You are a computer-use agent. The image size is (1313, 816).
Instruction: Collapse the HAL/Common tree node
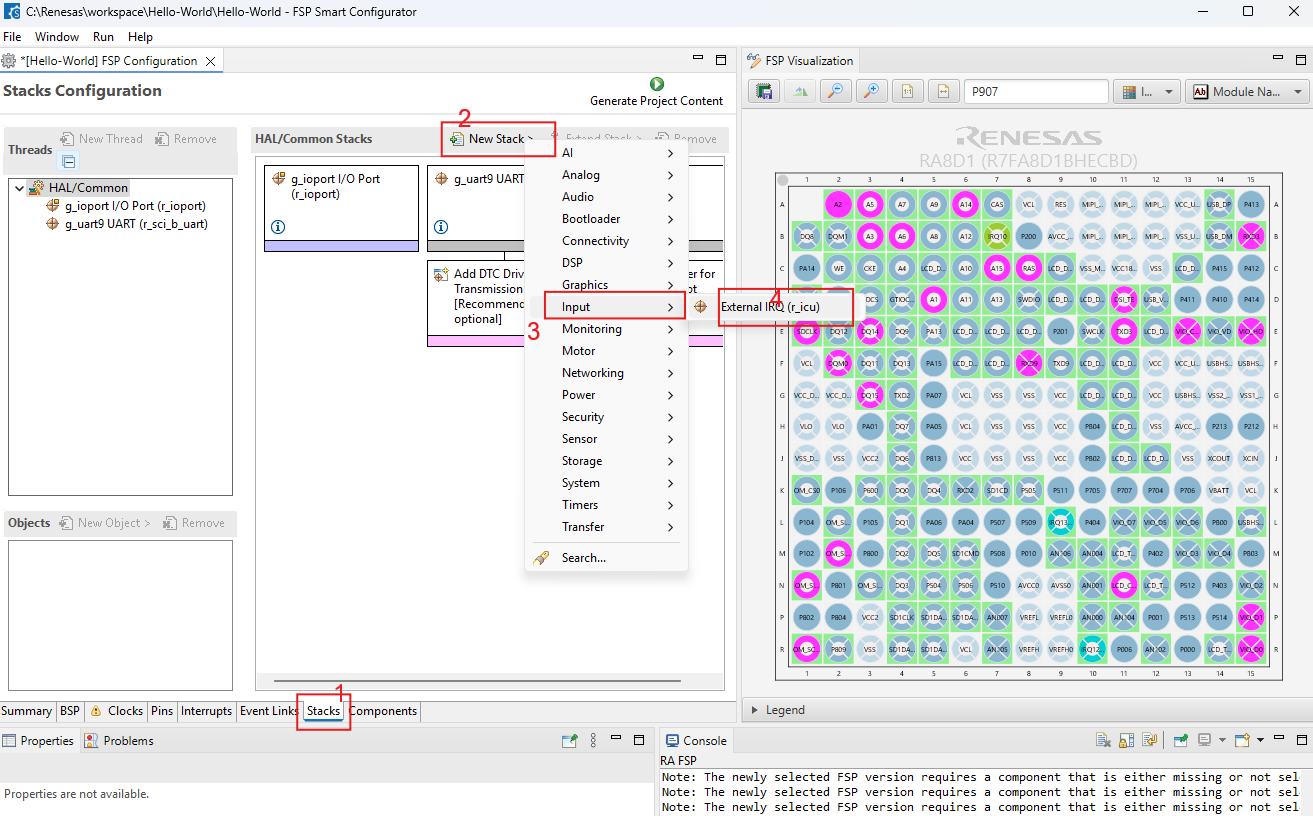pyautogui.click(x=20, y=188)
